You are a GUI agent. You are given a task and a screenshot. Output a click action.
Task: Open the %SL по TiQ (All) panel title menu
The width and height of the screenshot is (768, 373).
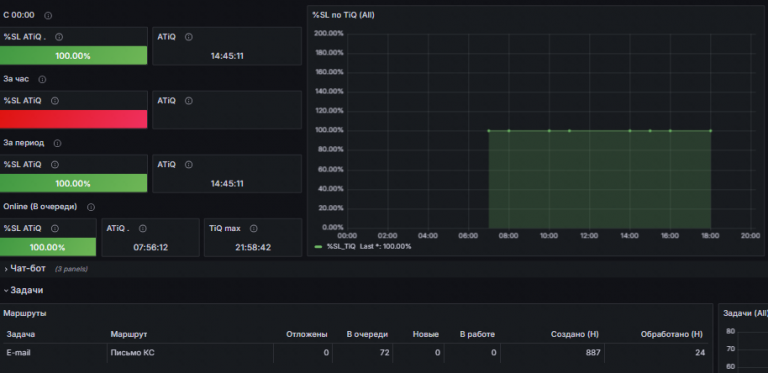click(x=343, y=15)
